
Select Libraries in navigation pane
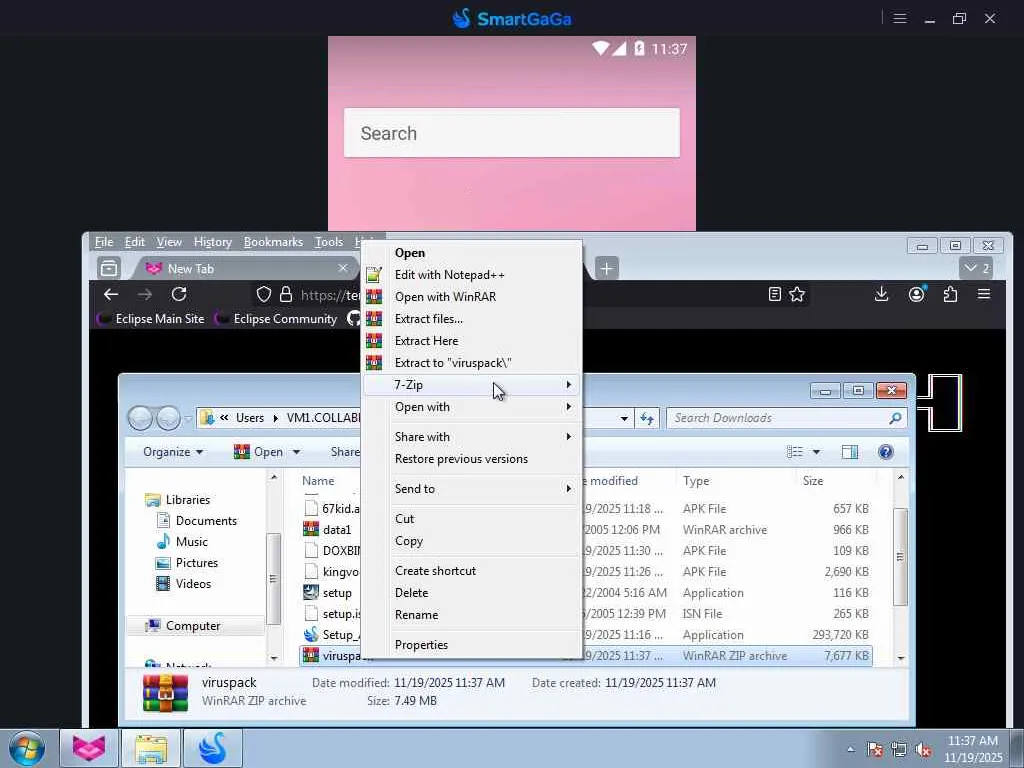(x=187, y=500)
